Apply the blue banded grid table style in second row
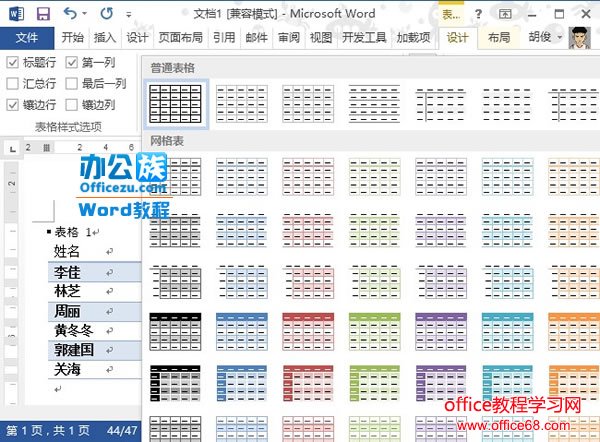This screenshot has width=600, height=442. click(x=241, y=230)
